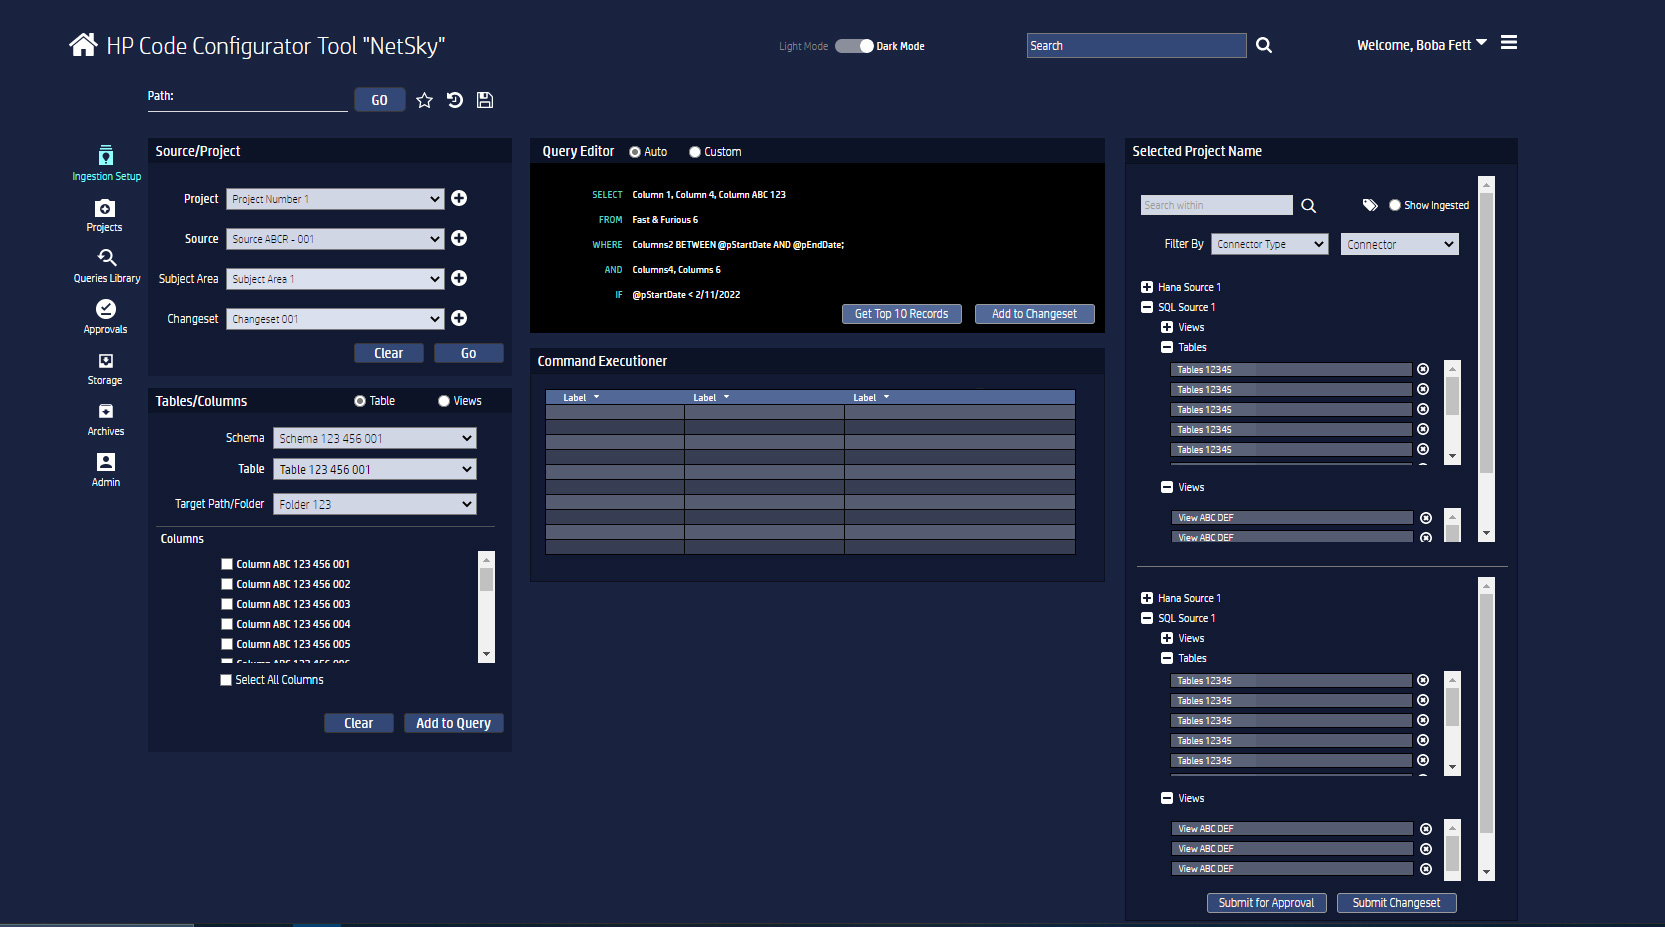Open the Welcome, Boba Fett user menu
This screenshot has height=927, width=1665.
coord(1421,45)
